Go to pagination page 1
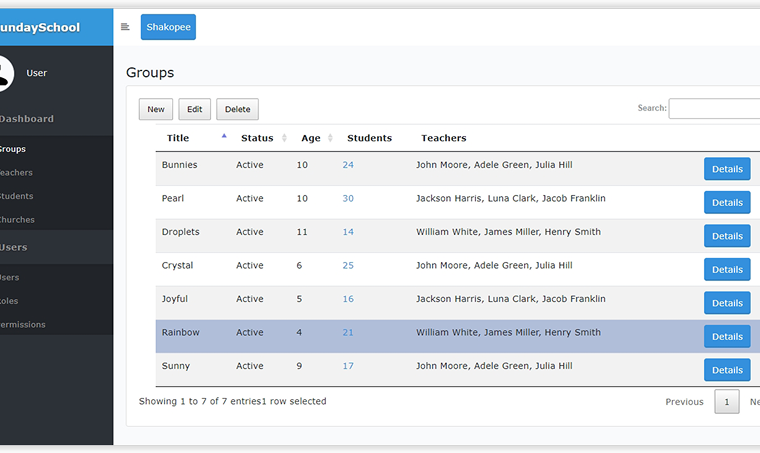This screenshot has width=760, height=453. 726,402
